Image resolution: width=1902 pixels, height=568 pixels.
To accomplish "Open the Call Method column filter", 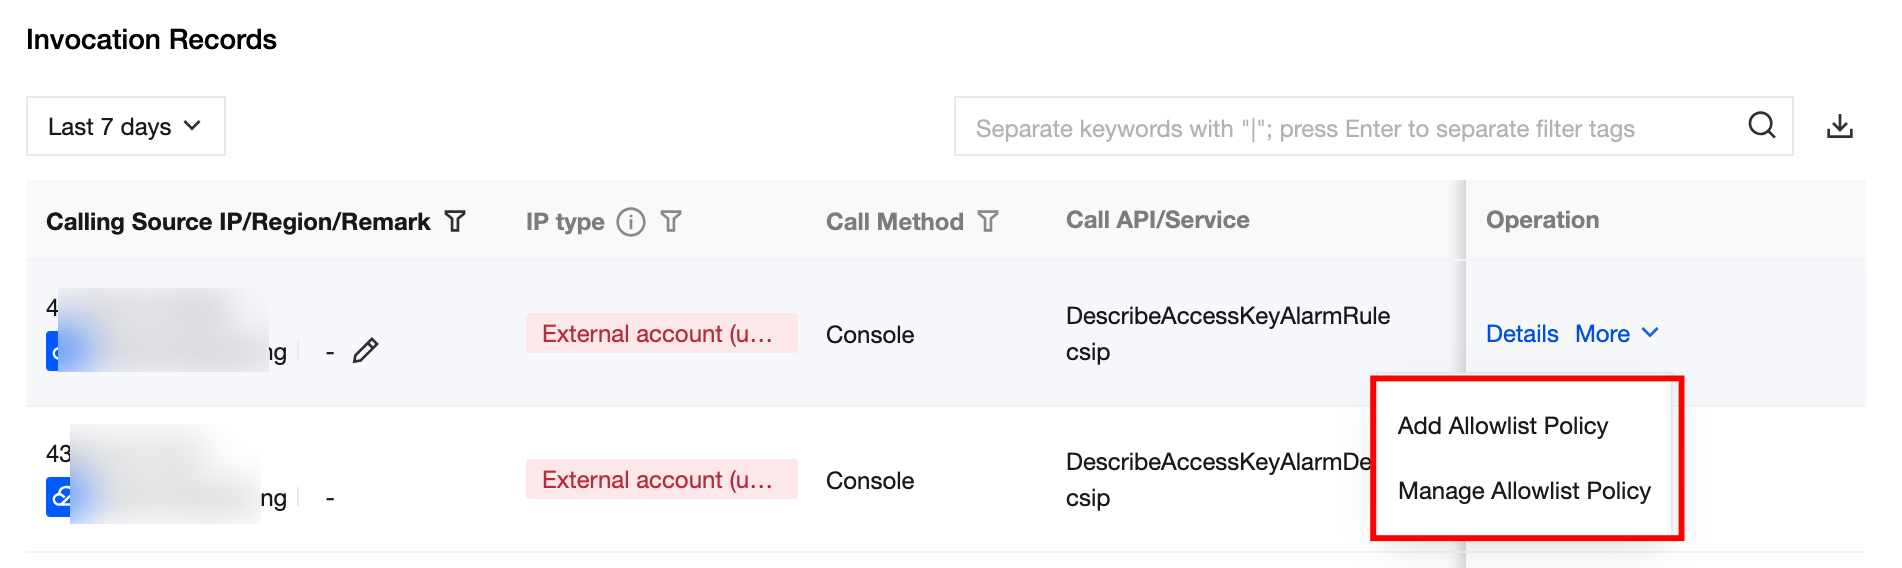I will pyautogui.click(x=988, y=221).
